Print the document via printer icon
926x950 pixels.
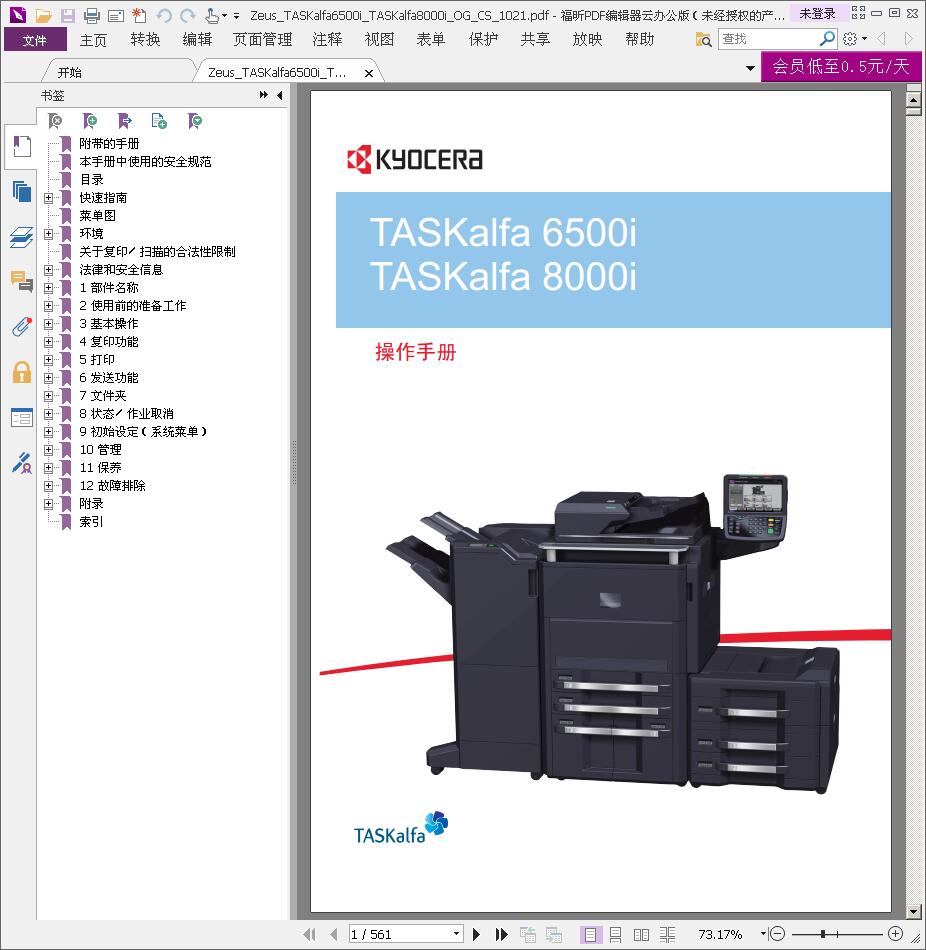coord(92,15)
